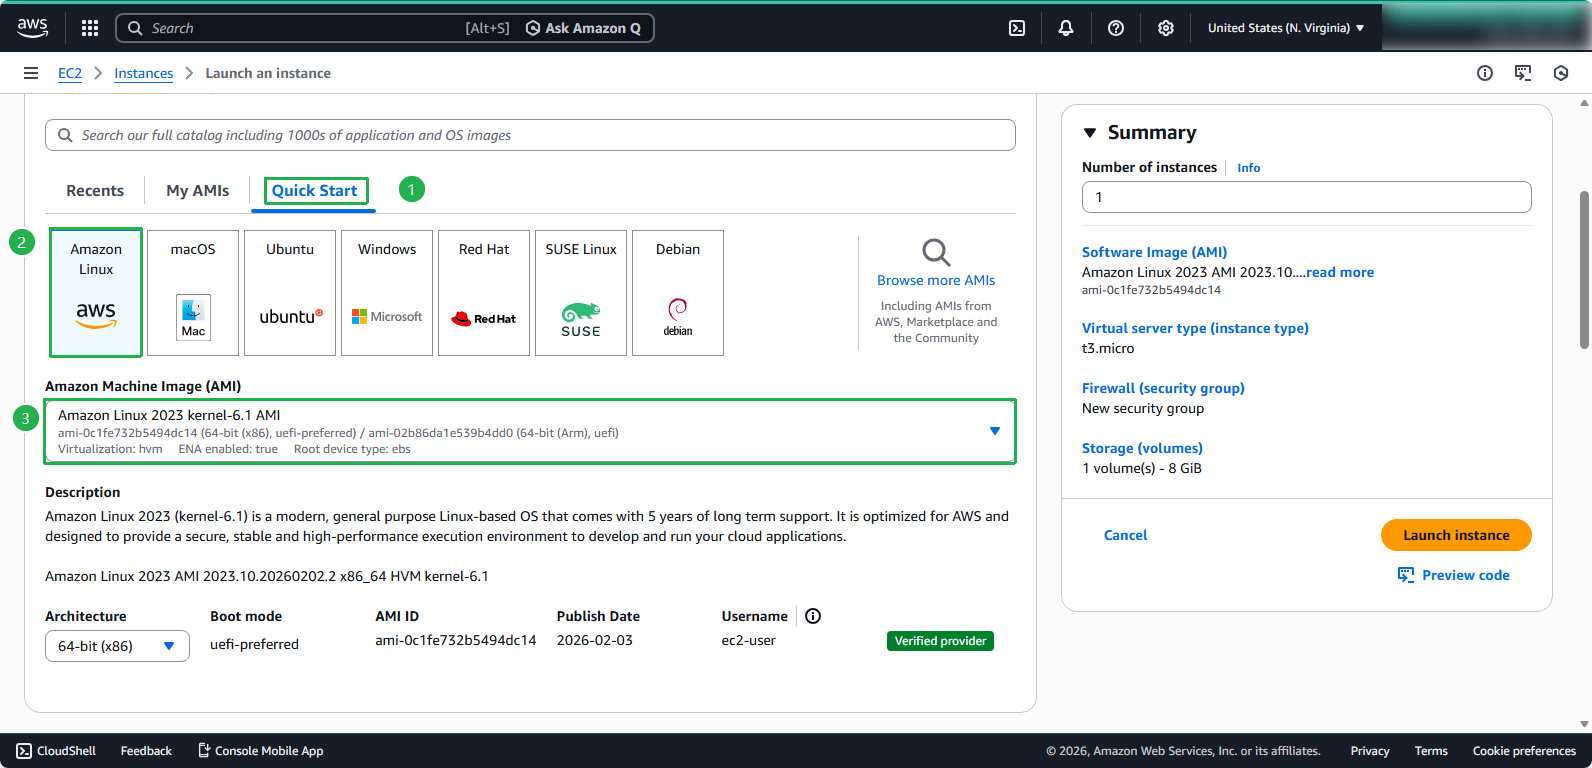The image size is (1592, 768).
Task: Open Feedback in the footer
Action: coord(146,751)
